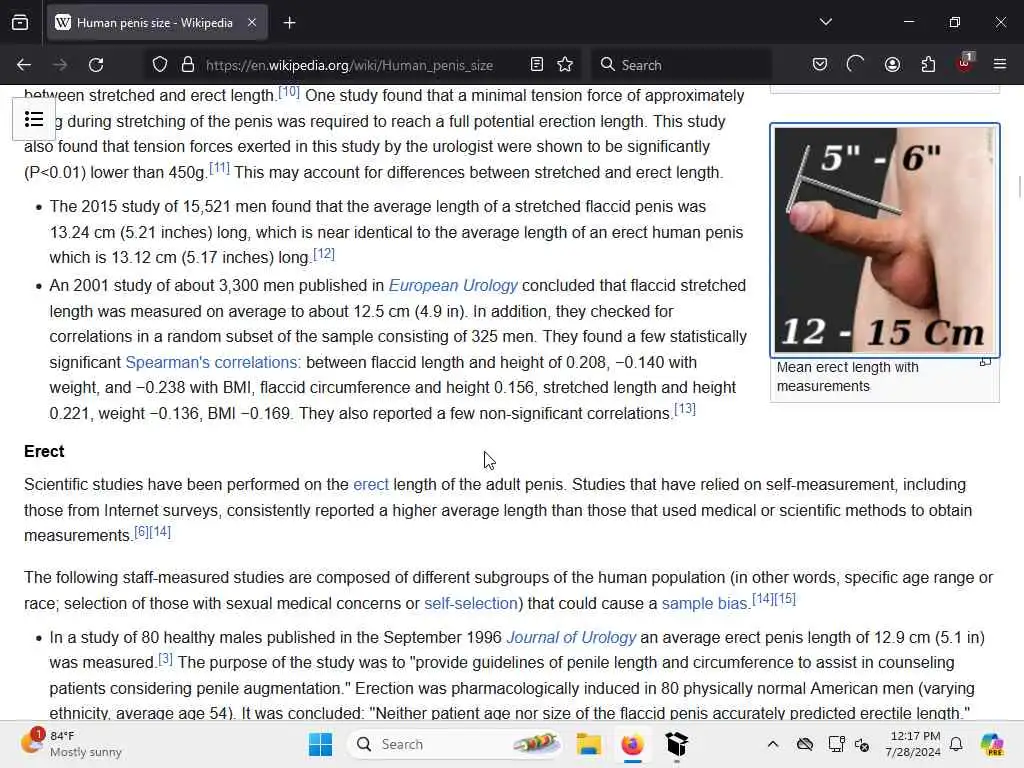Reload the current page

pos(96,65)
